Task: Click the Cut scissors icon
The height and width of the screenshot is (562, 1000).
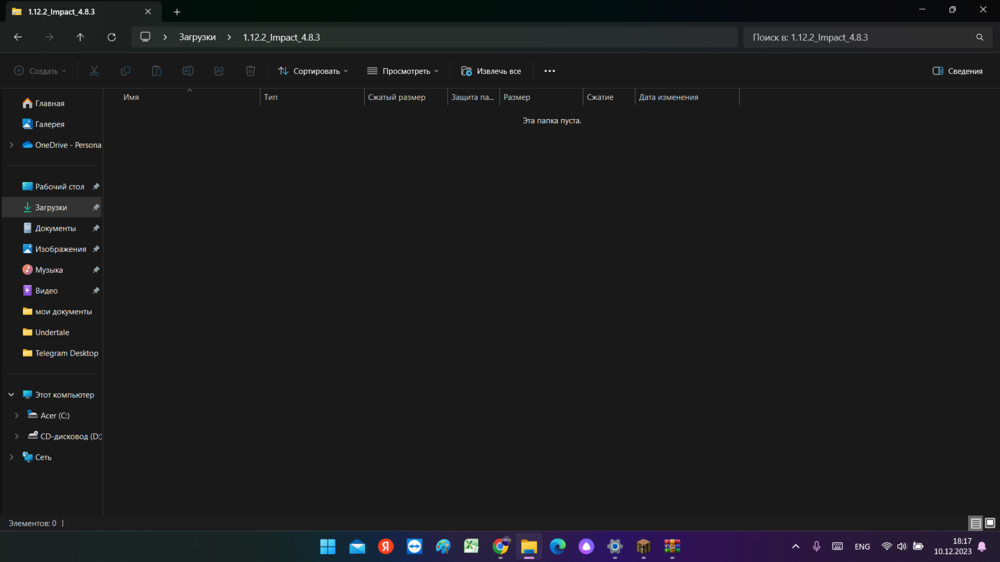Action: point(94,71)
